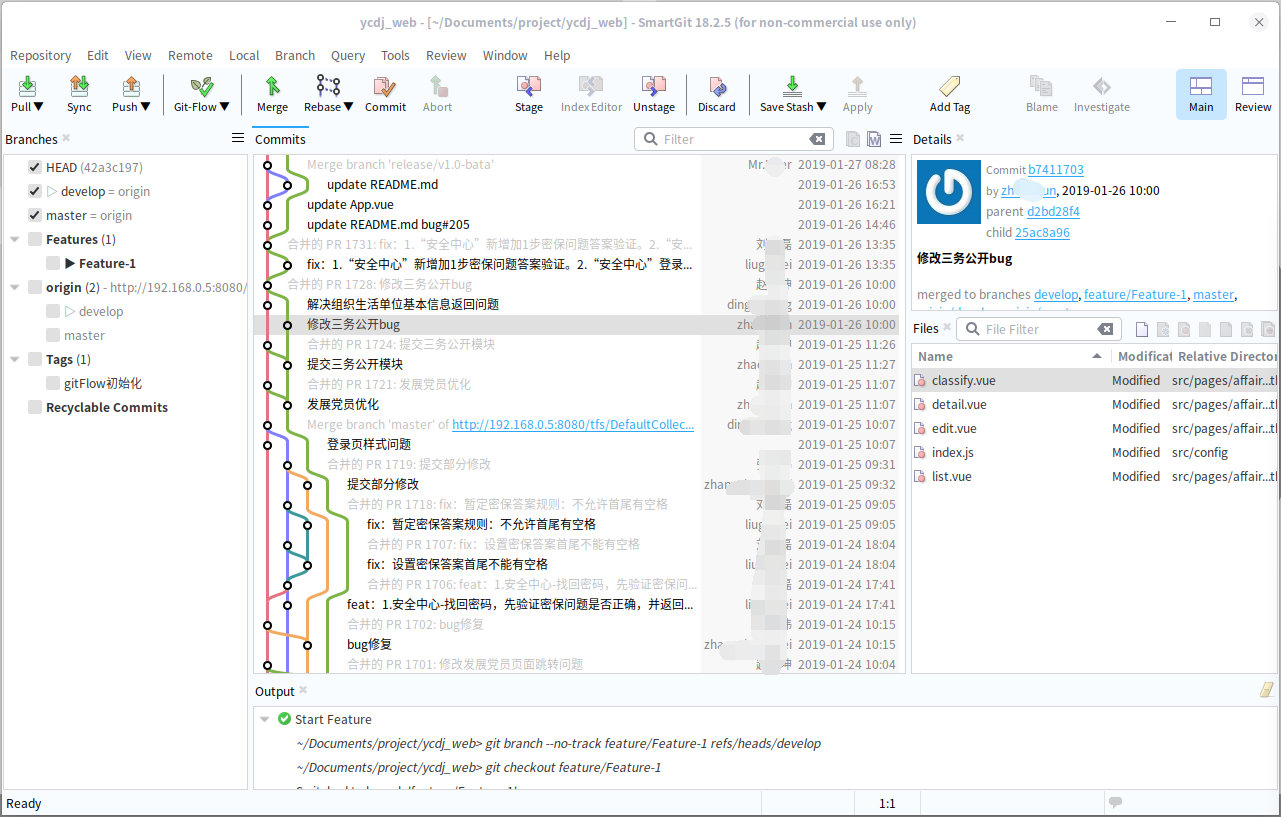Open parent commit link d2bd28f4
Image resolution: width=1281 pixels, height=817 pixels.
pos(1053,211)
